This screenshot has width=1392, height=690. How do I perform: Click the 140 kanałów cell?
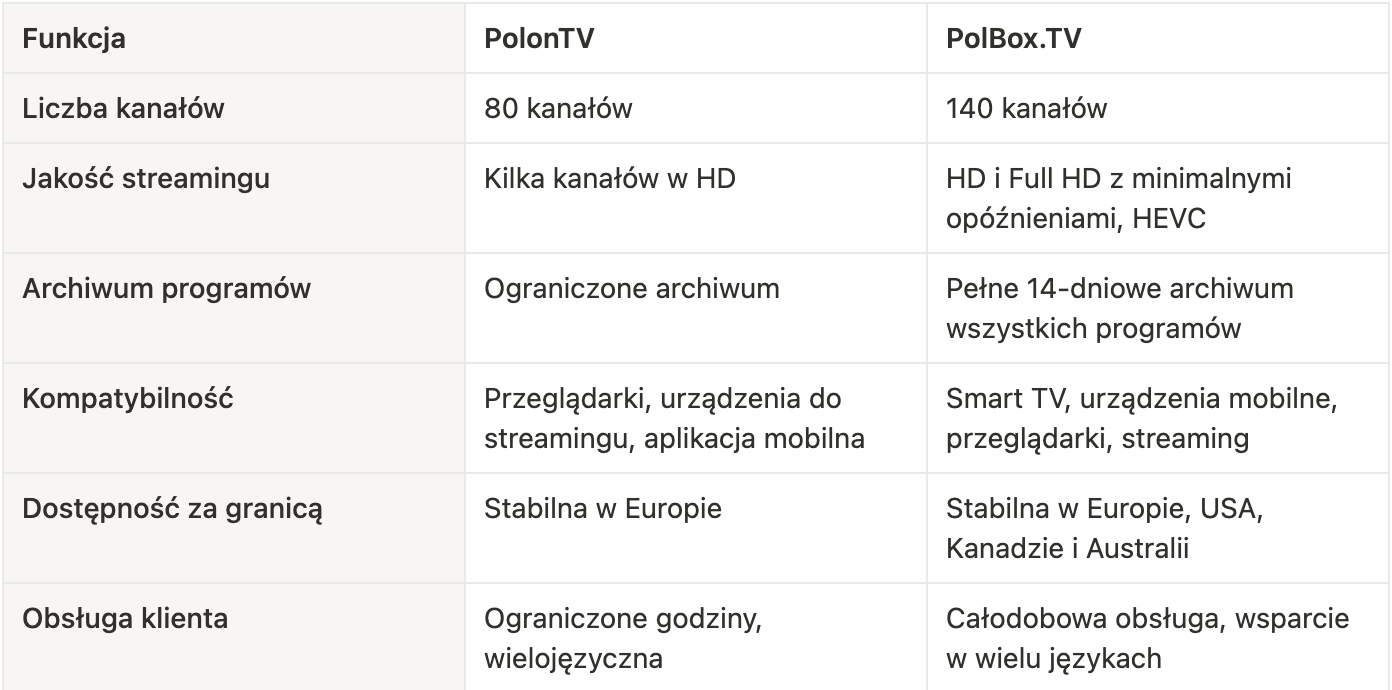tap(1026, 108)
